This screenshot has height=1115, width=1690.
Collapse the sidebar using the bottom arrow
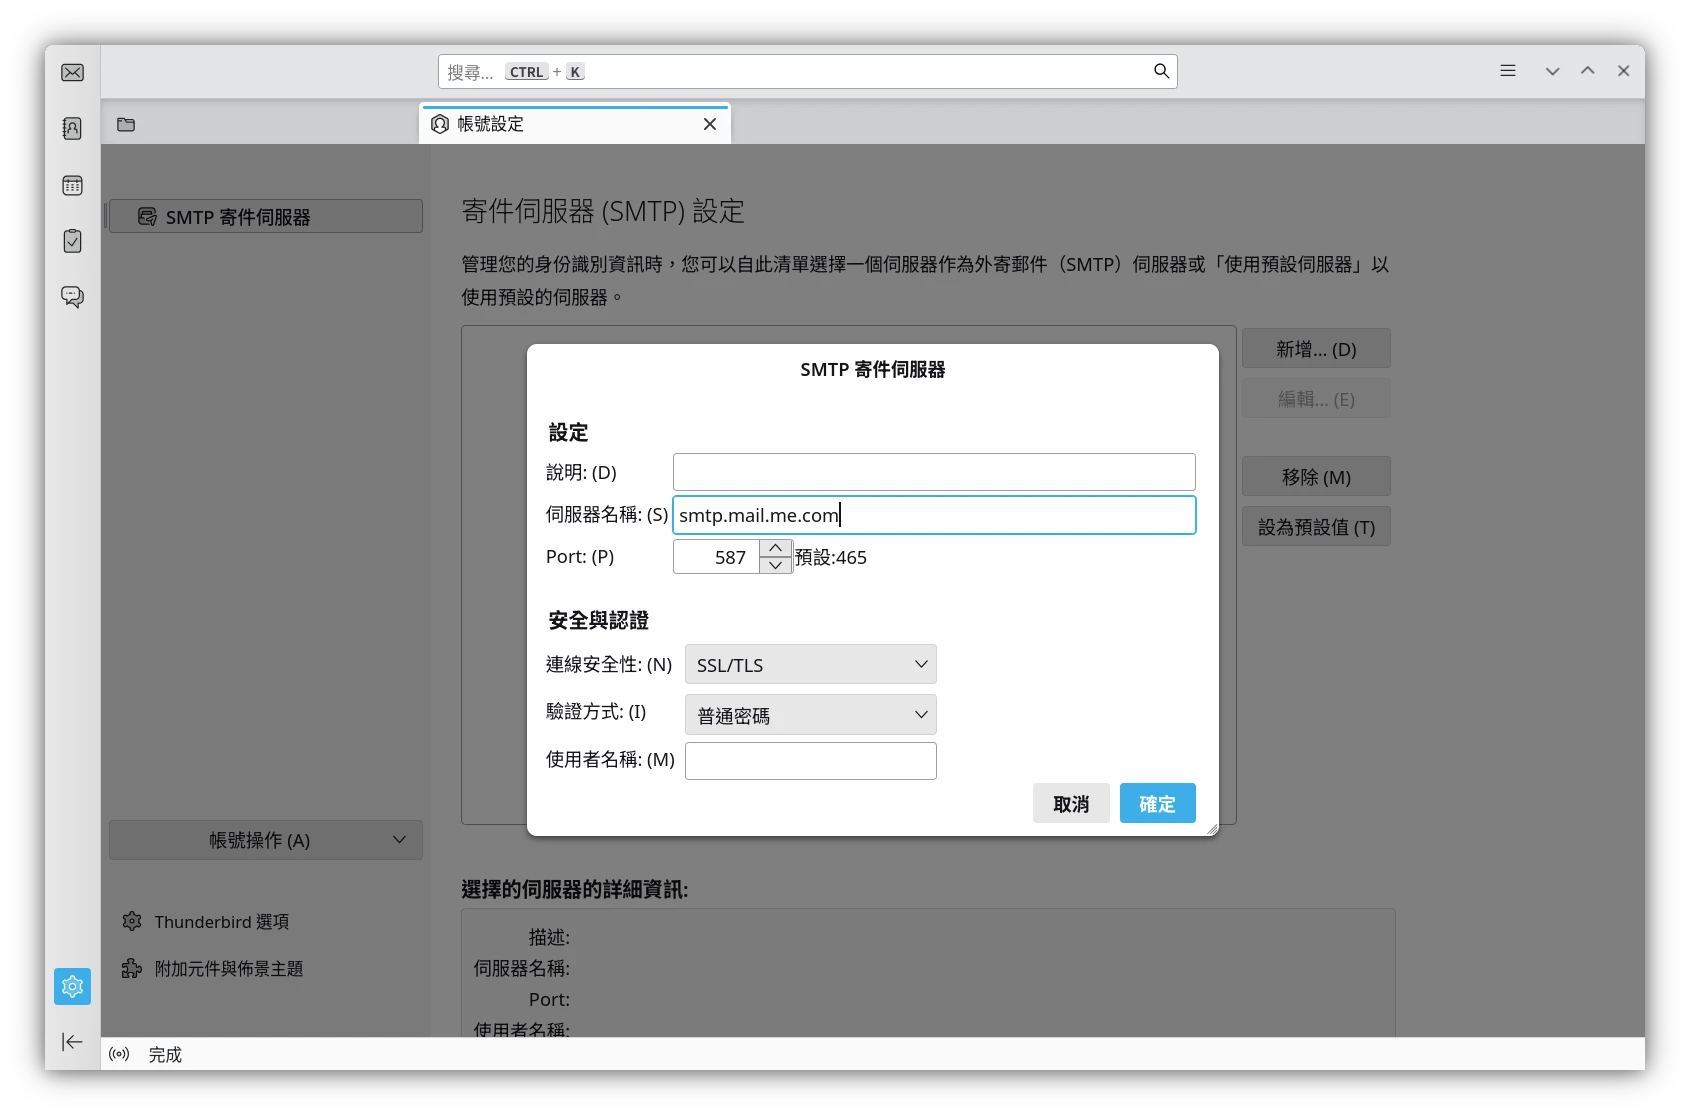coord(72,1042)
